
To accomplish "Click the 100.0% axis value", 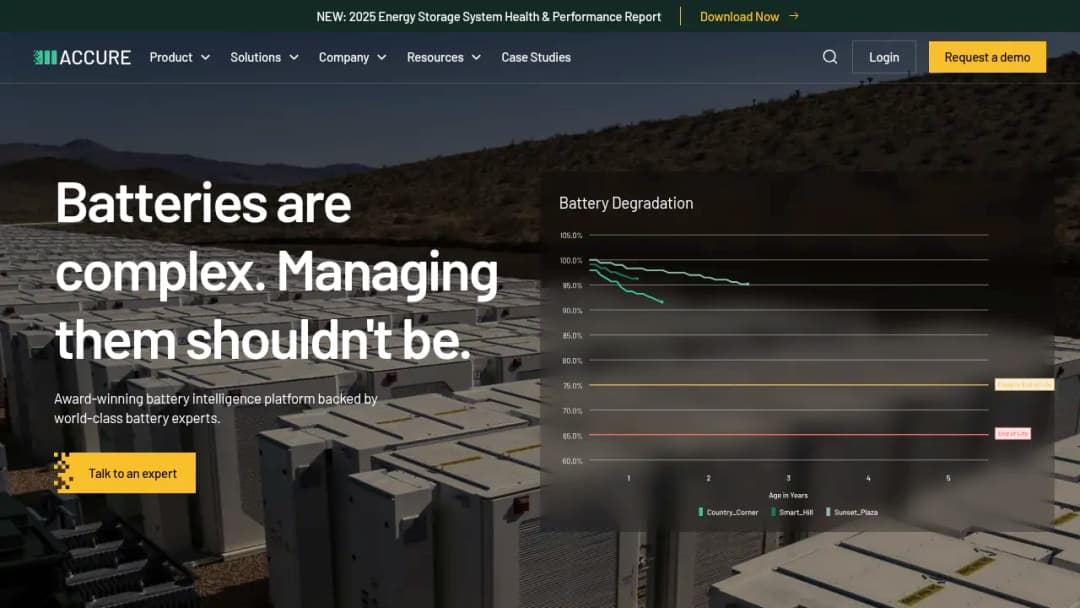I will pyautogui.click(x=571, y=260).
